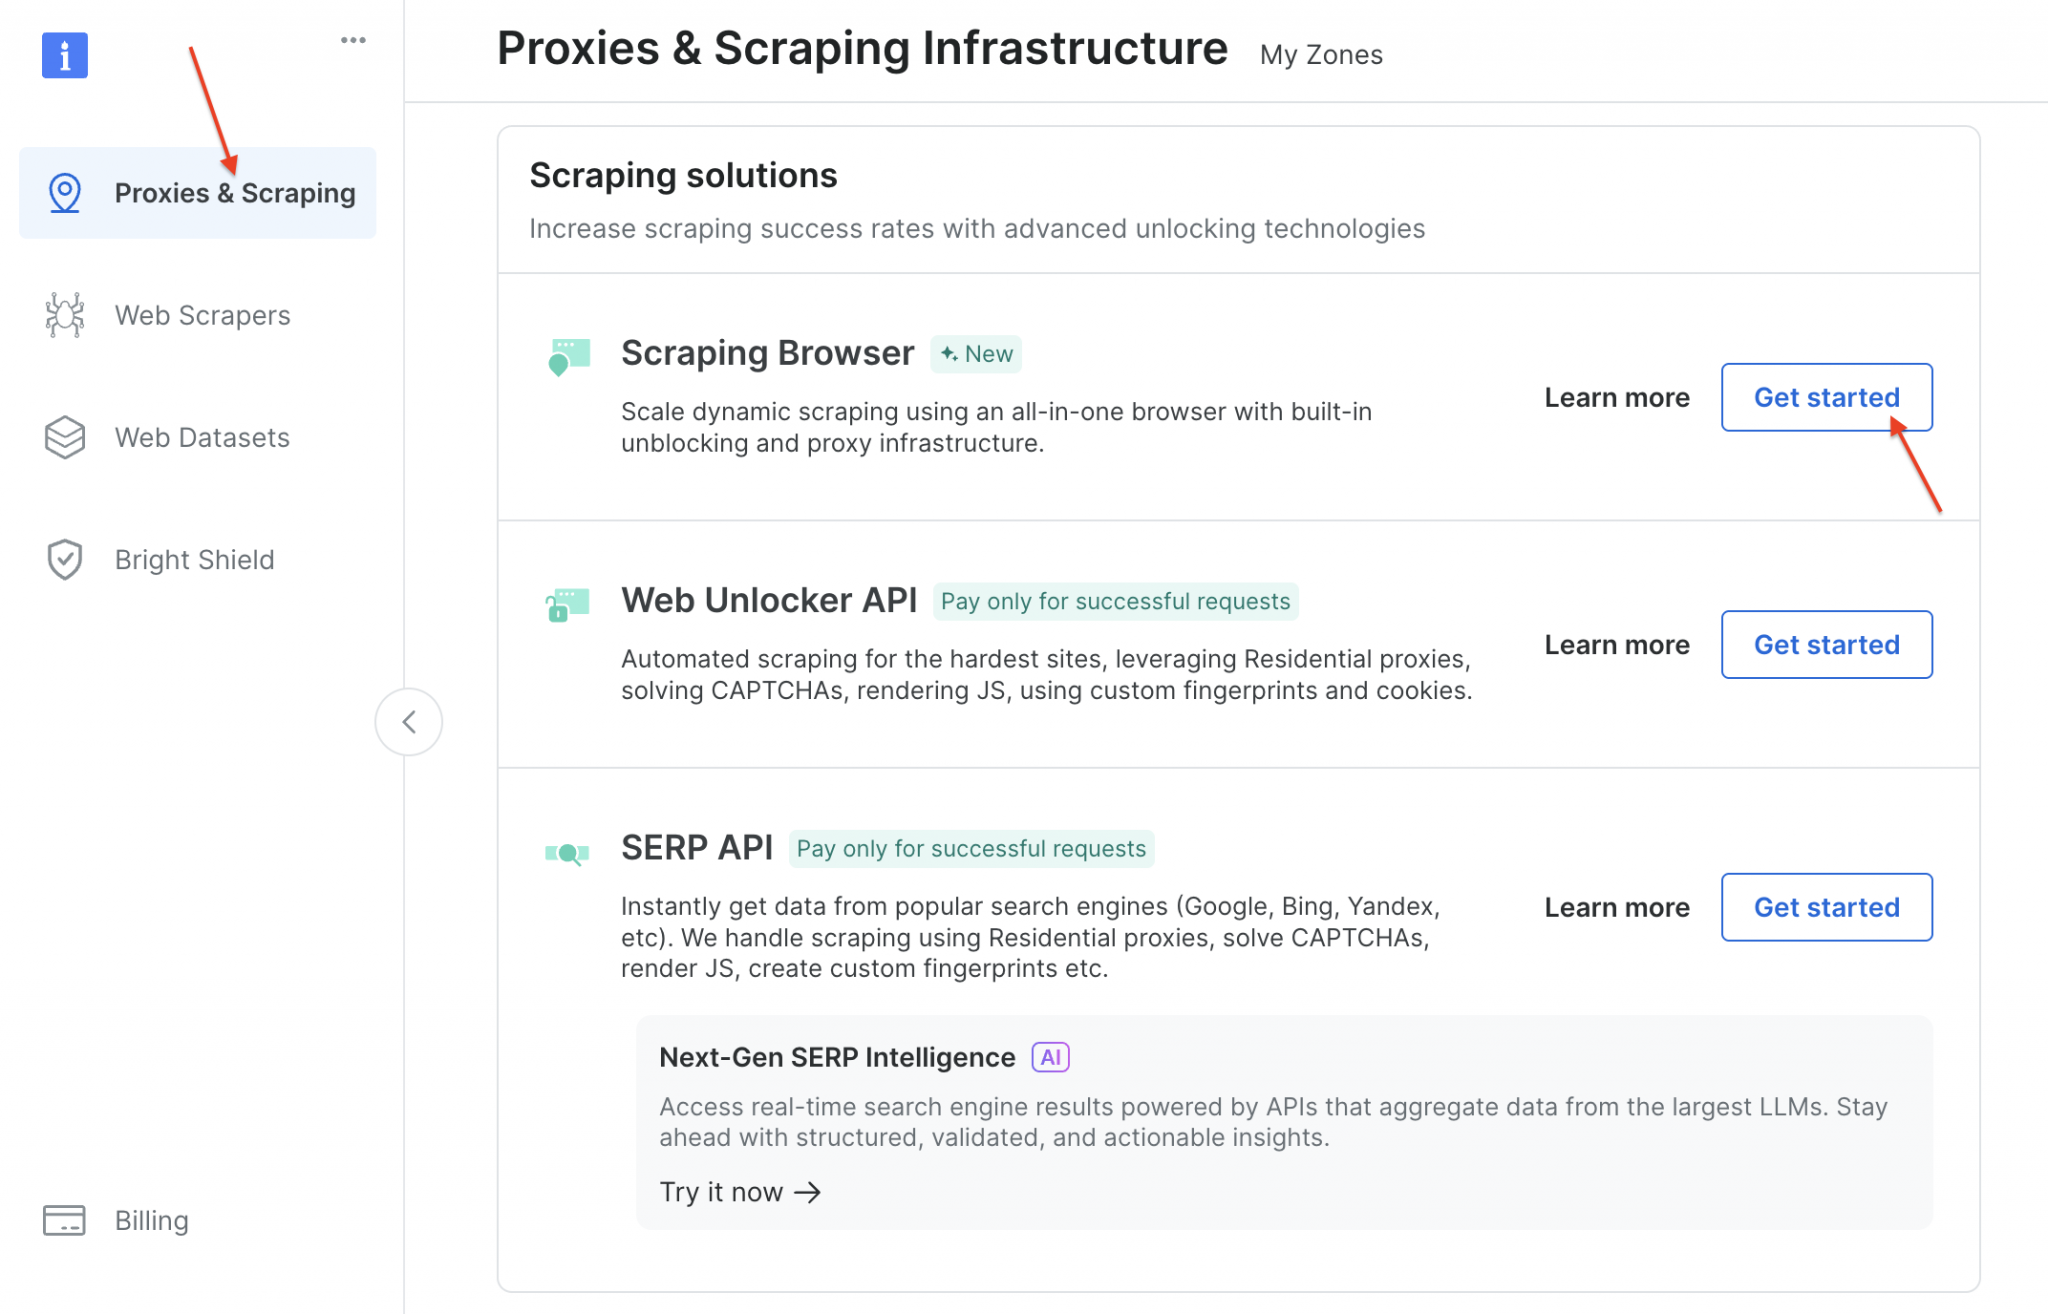Collapse the sidebar with the chevron

click(409, 721)
